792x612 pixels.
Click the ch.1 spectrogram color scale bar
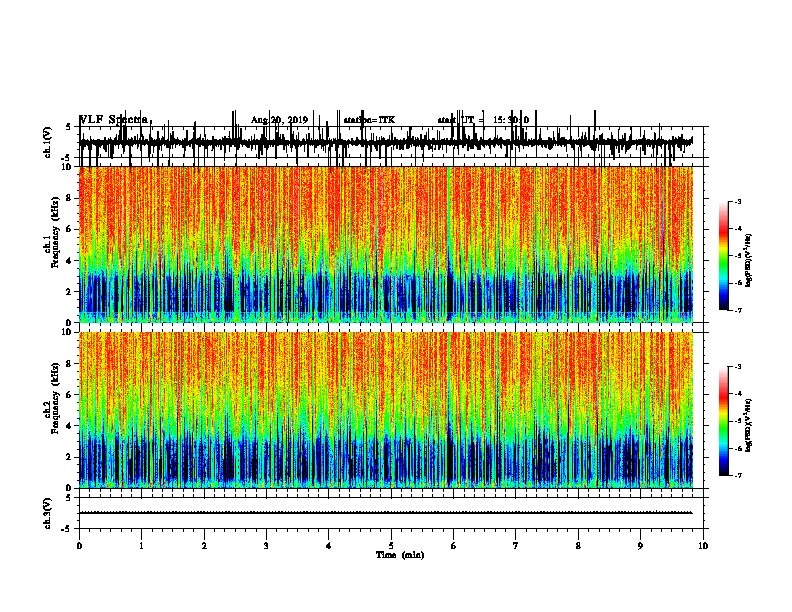click(724, 256)
